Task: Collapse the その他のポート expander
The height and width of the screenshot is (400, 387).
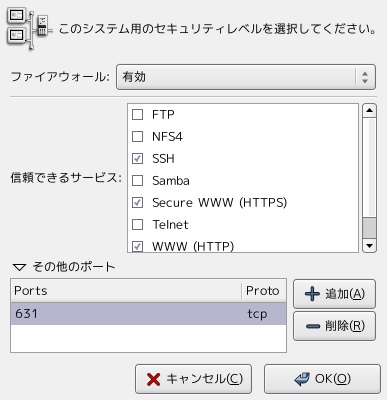Action: pyautogui.click(x=19, y=267)
